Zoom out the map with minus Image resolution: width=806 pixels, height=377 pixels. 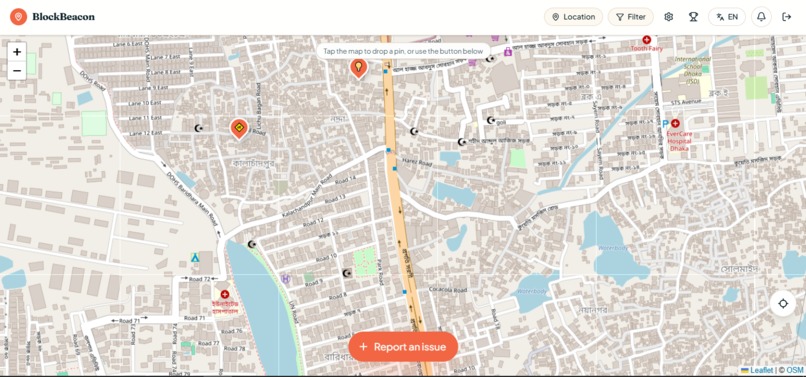pos(17,70)
